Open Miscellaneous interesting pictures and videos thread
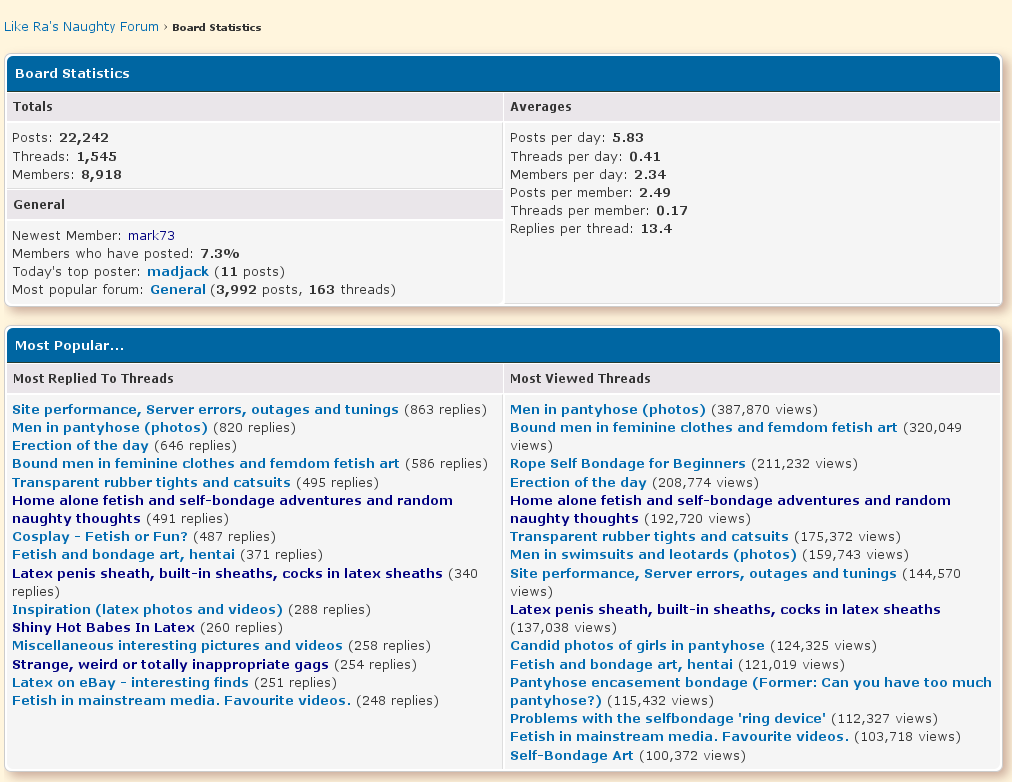The image size is (1012, 782). [x=177, y=646]
